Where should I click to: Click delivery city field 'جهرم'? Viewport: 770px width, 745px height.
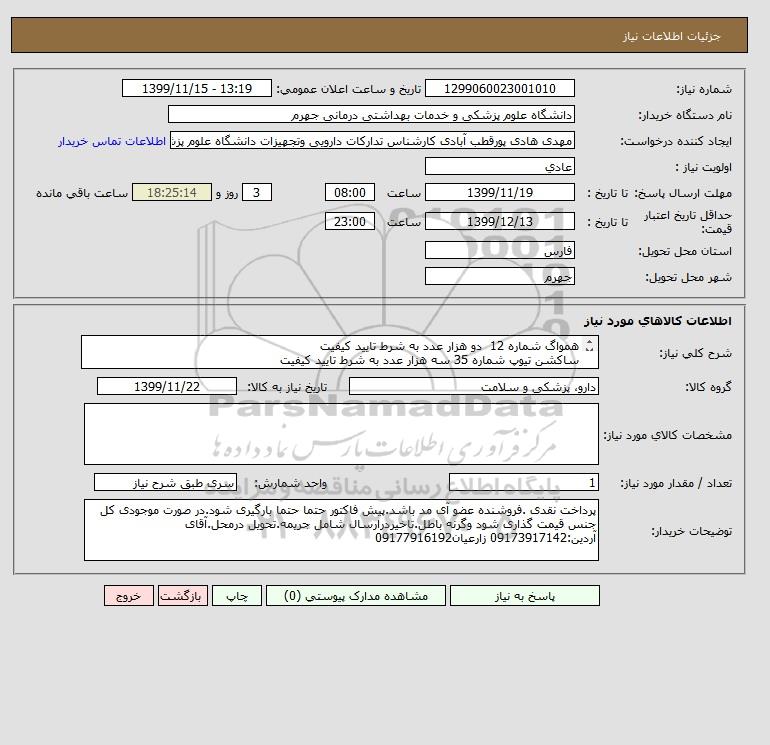[x=499, y=276]
